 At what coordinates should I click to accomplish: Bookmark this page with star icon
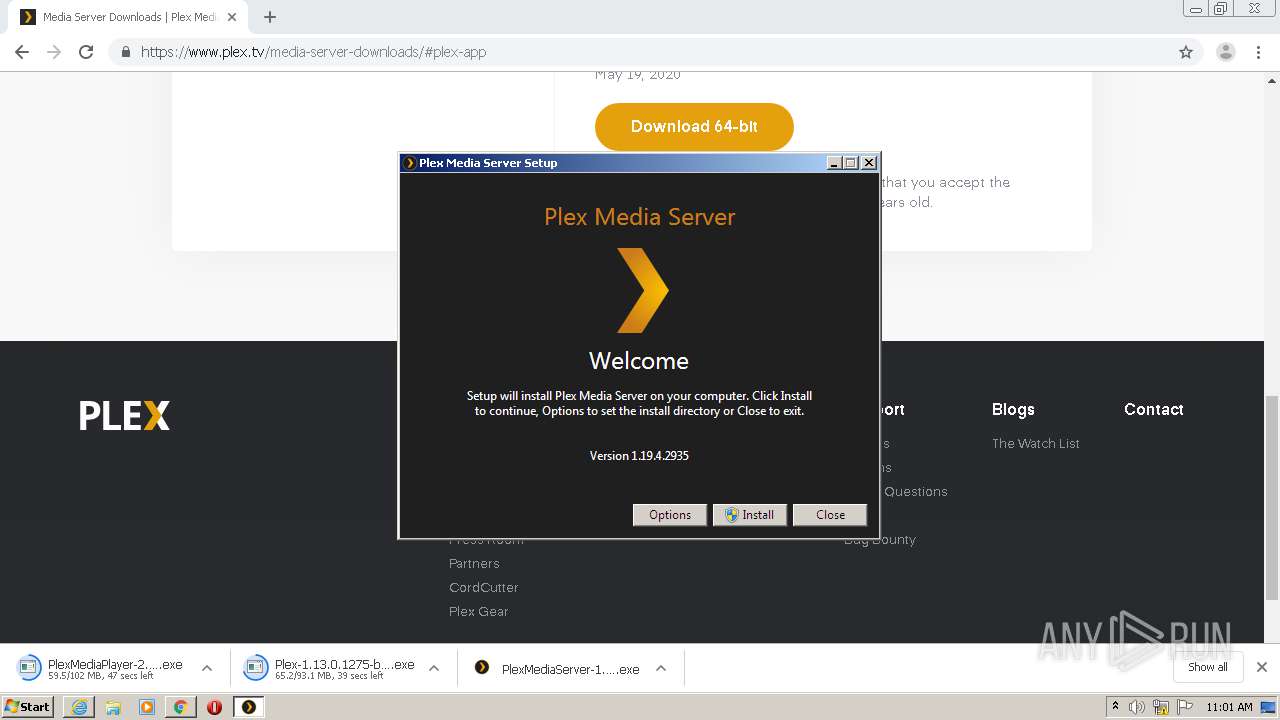[1186, 52]
